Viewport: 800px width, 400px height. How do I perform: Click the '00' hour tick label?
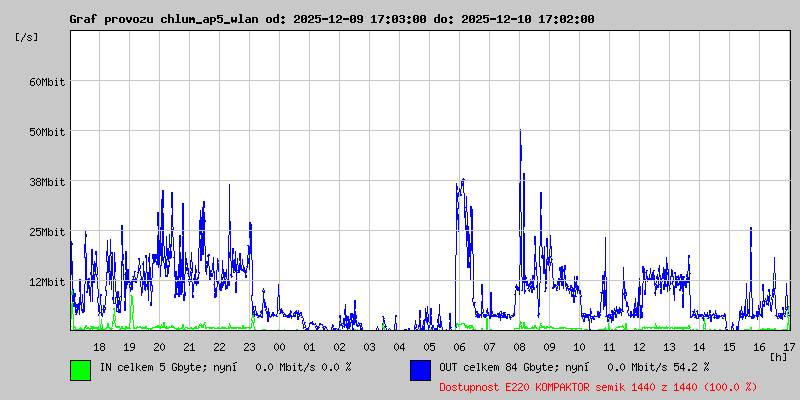pos(280,347)
